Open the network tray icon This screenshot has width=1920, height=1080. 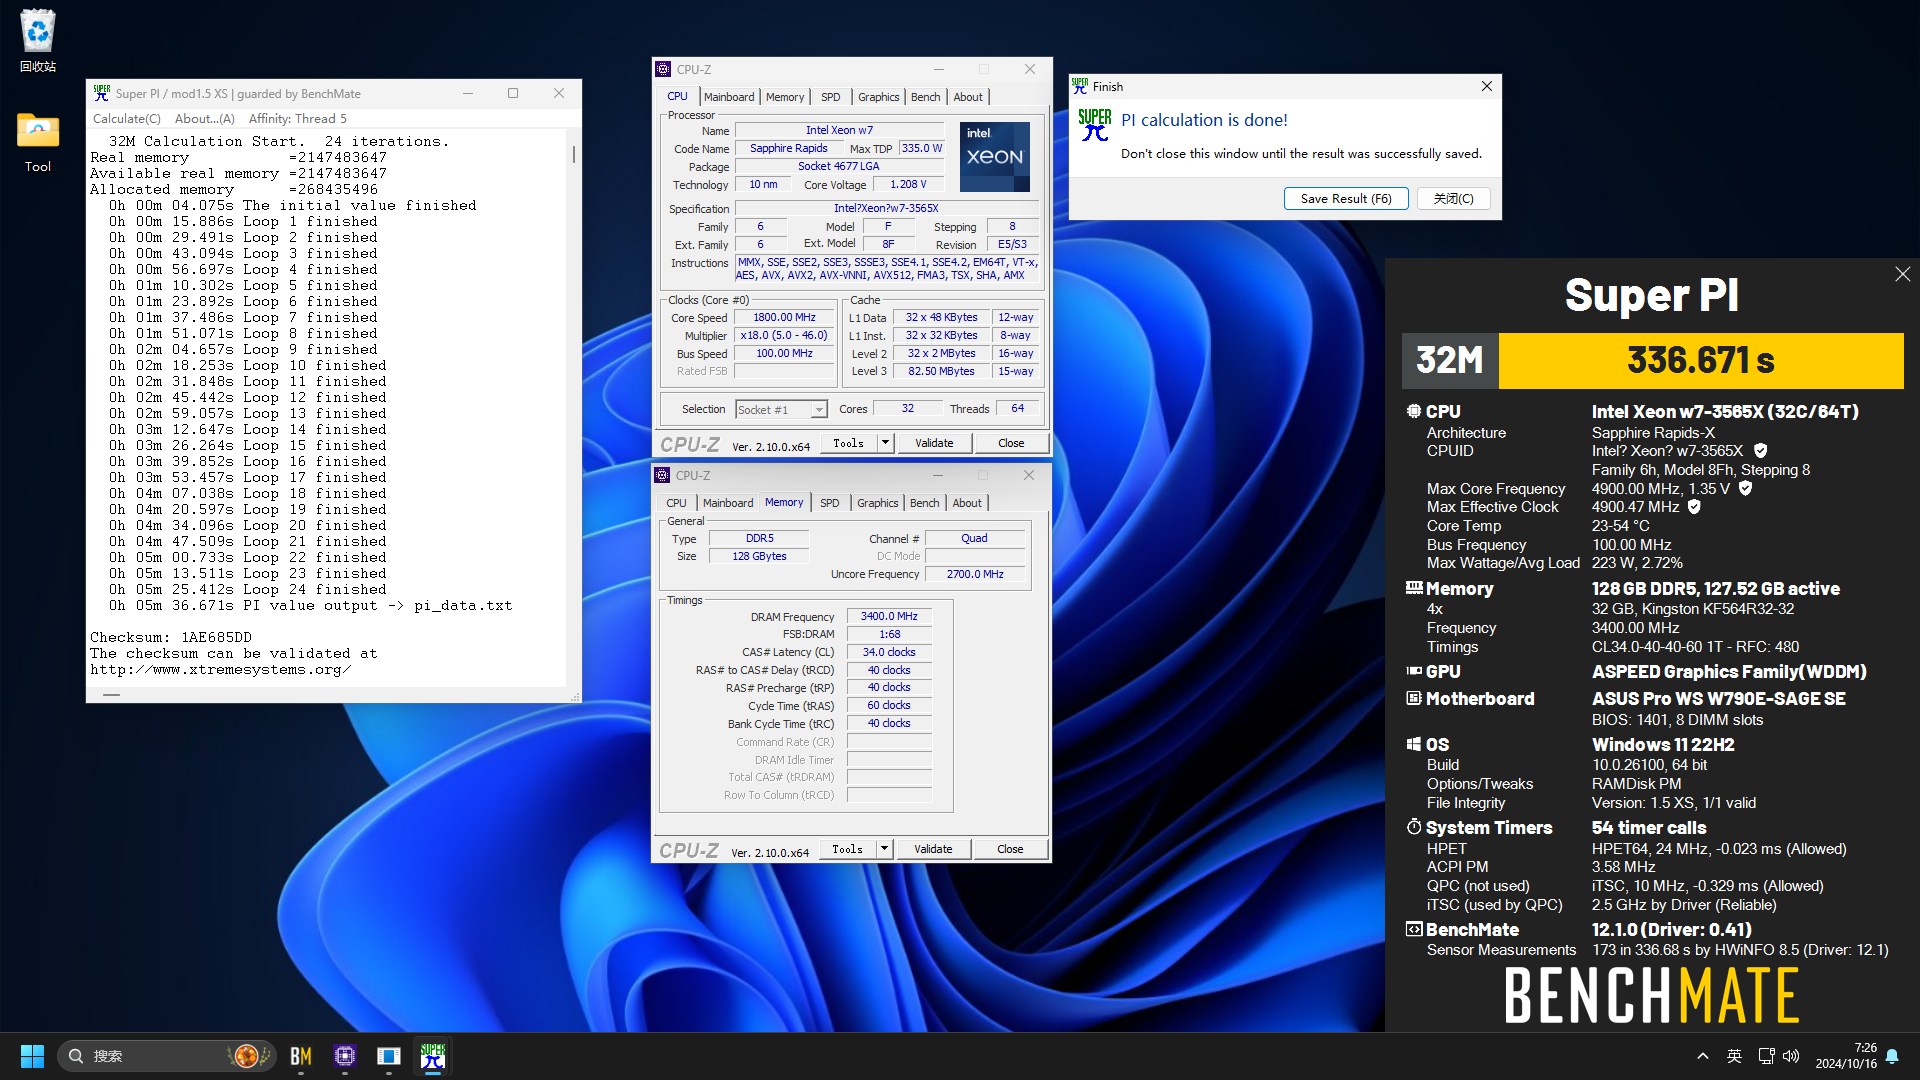(1766, 1056)
